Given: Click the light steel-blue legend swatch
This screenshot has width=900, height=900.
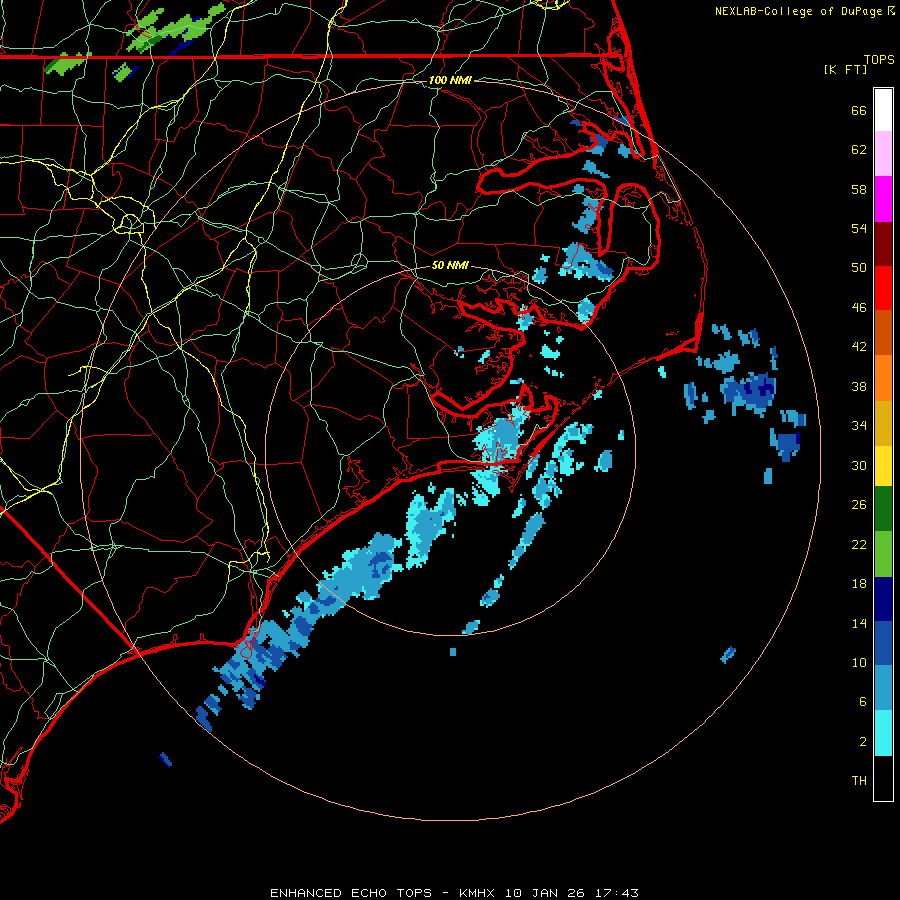Looking at the screenshot, I should coord(883,688).
